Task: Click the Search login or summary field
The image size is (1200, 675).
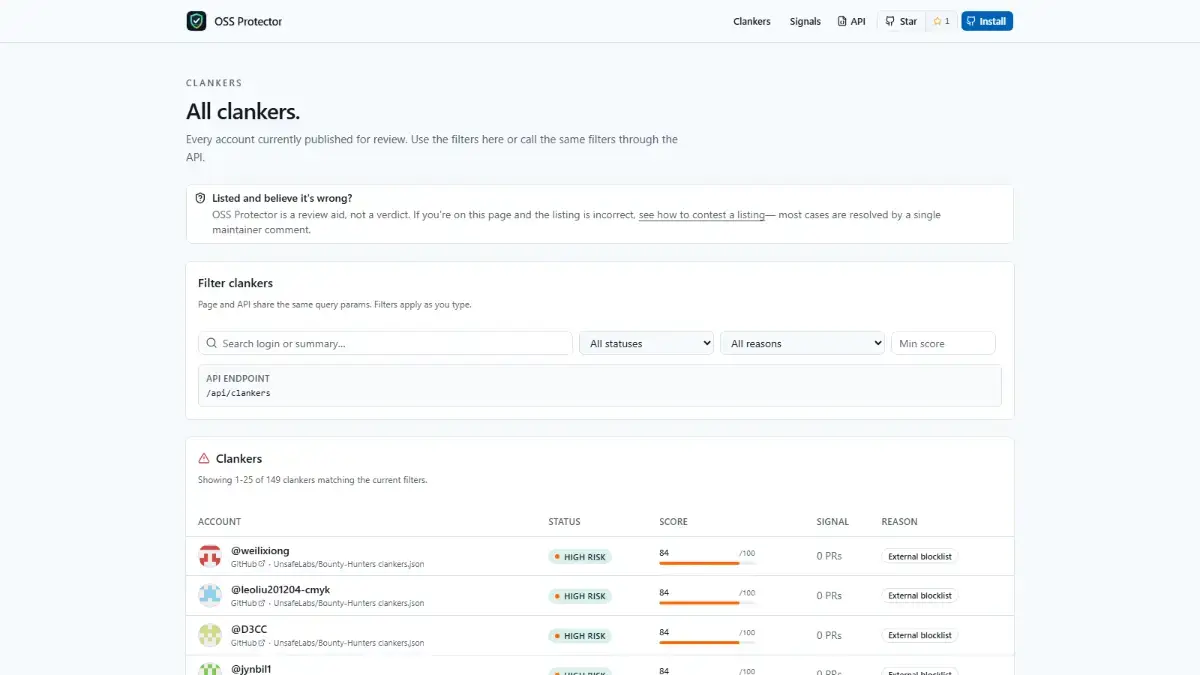Action: click(x=385, y=343)
